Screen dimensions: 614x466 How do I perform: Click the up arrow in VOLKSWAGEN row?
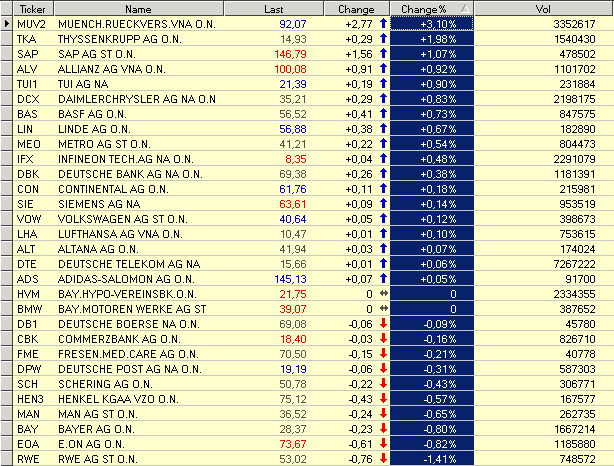point(383,219)
